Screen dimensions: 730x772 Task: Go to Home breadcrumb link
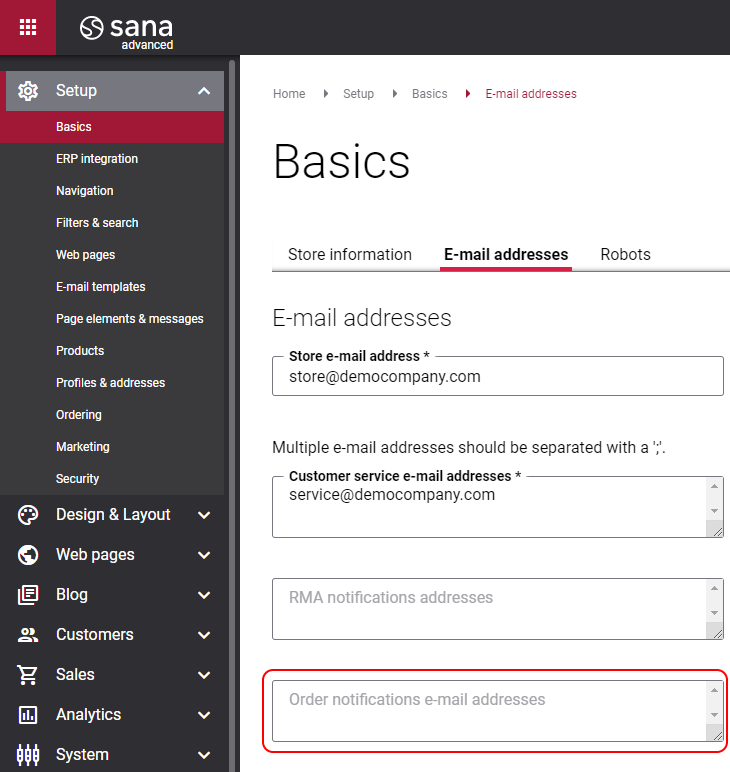(x=289, y=94)
